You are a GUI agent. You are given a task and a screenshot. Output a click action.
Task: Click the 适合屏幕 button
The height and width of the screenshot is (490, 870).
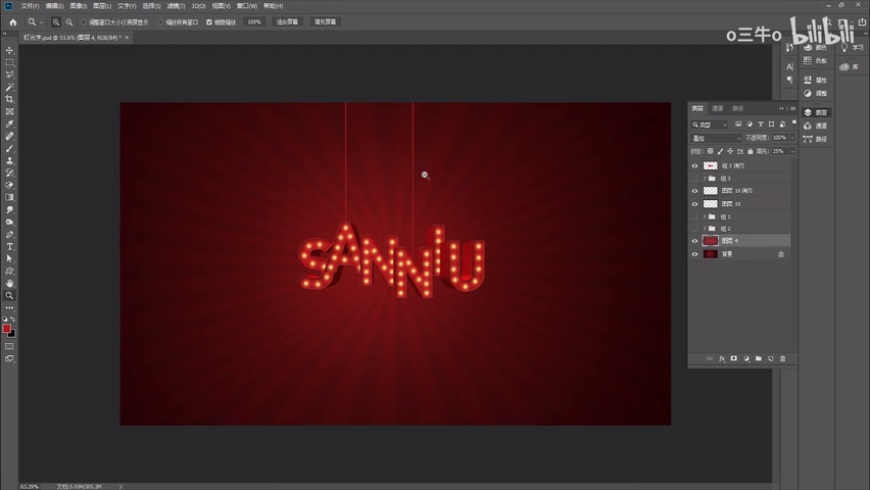point(287,21)
